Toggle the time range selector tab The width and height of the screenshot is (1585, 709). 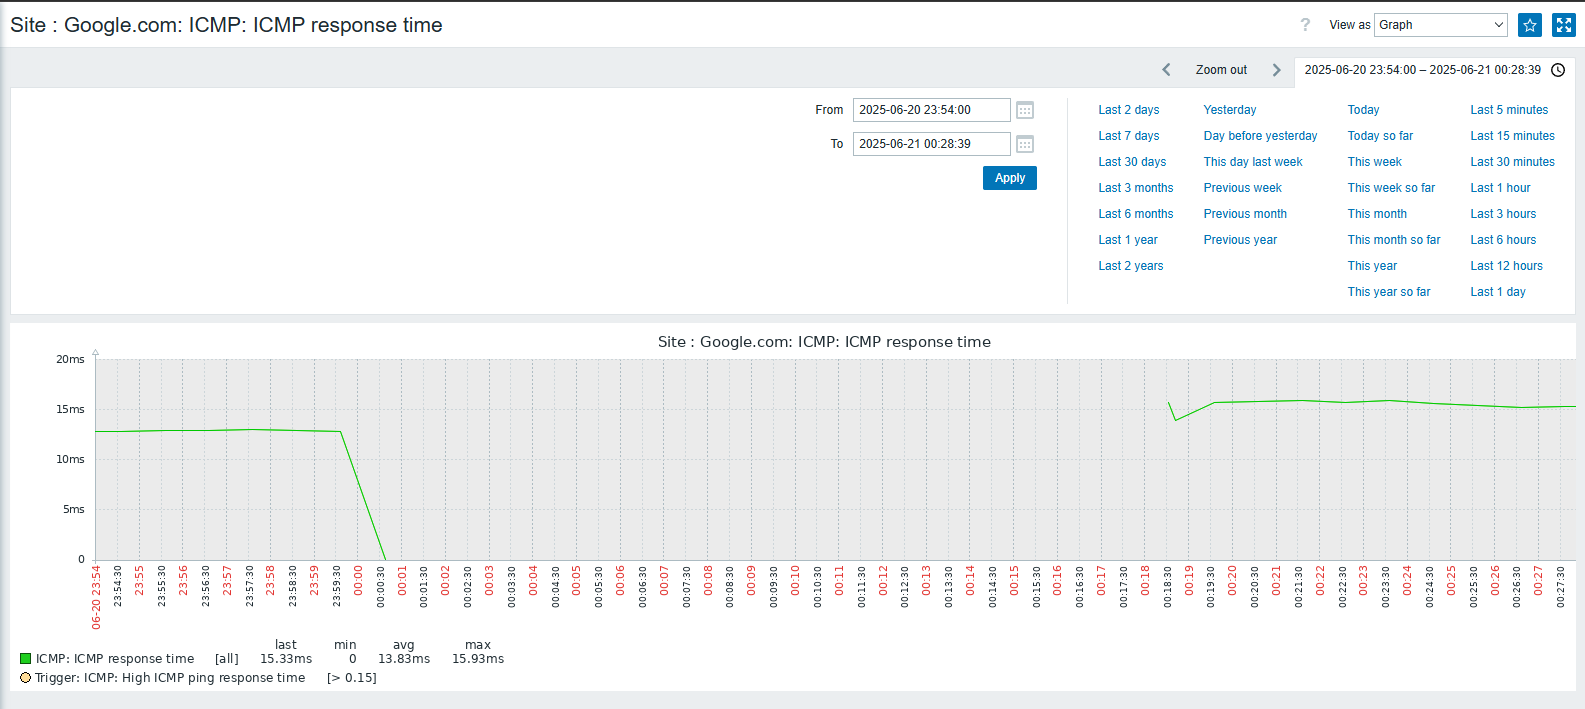tap(1434, 70)
